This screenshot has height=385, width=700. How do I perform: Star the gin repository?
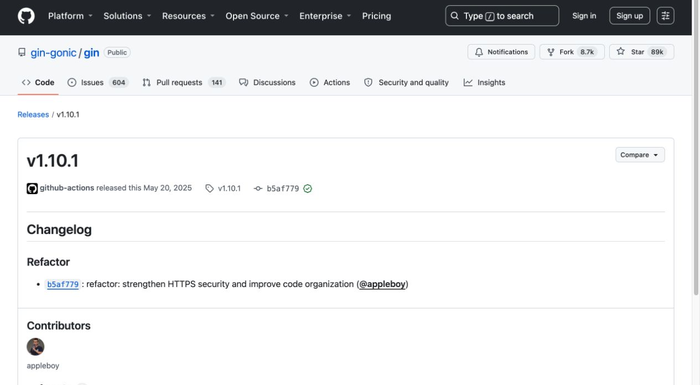642,52
